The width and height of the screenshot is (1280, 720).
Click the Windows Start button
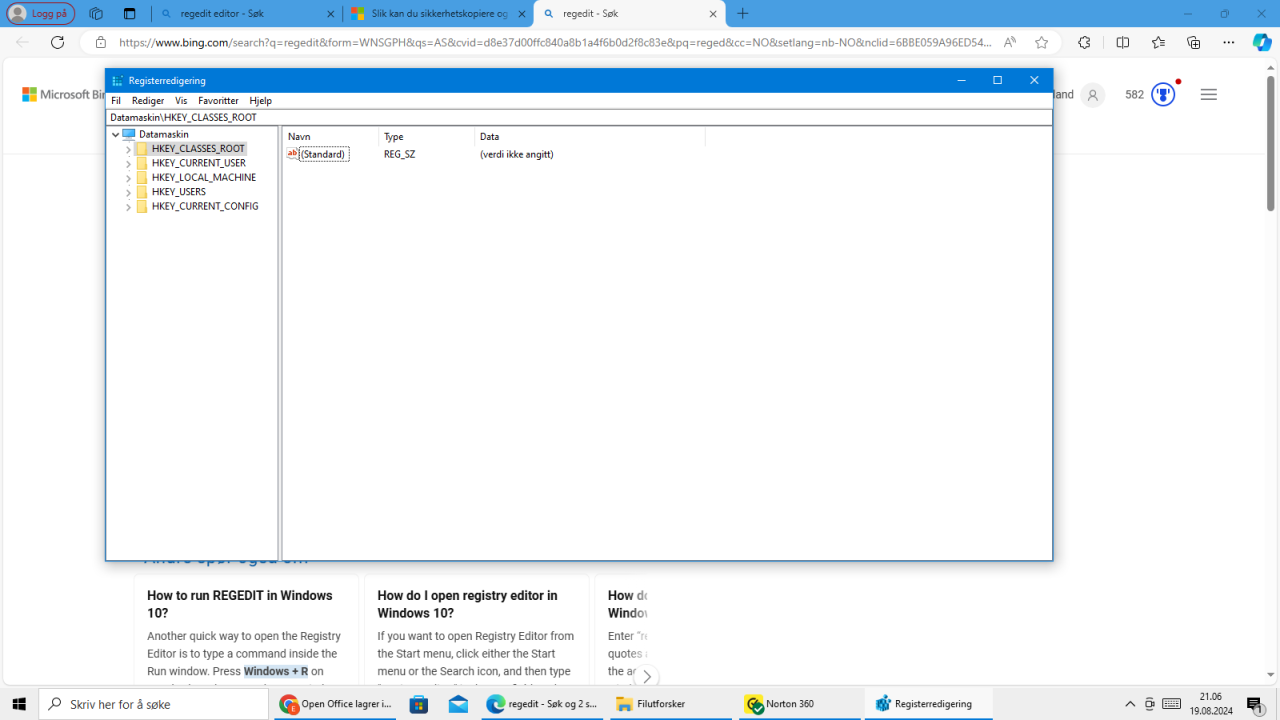[x=19, y=704]
